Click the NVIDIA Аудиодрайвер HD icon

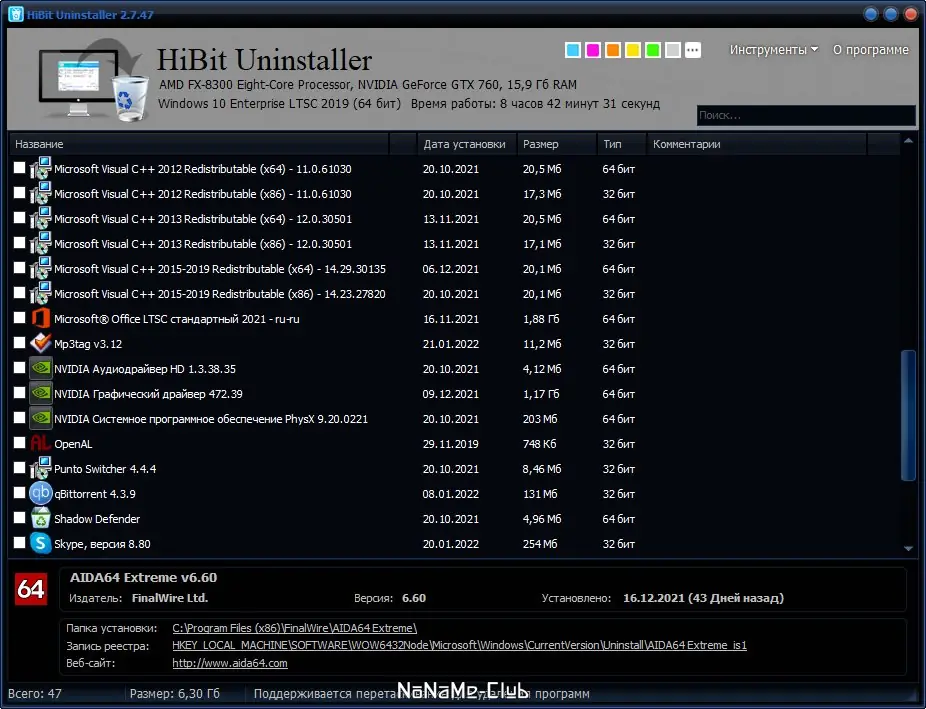[40, 368]
